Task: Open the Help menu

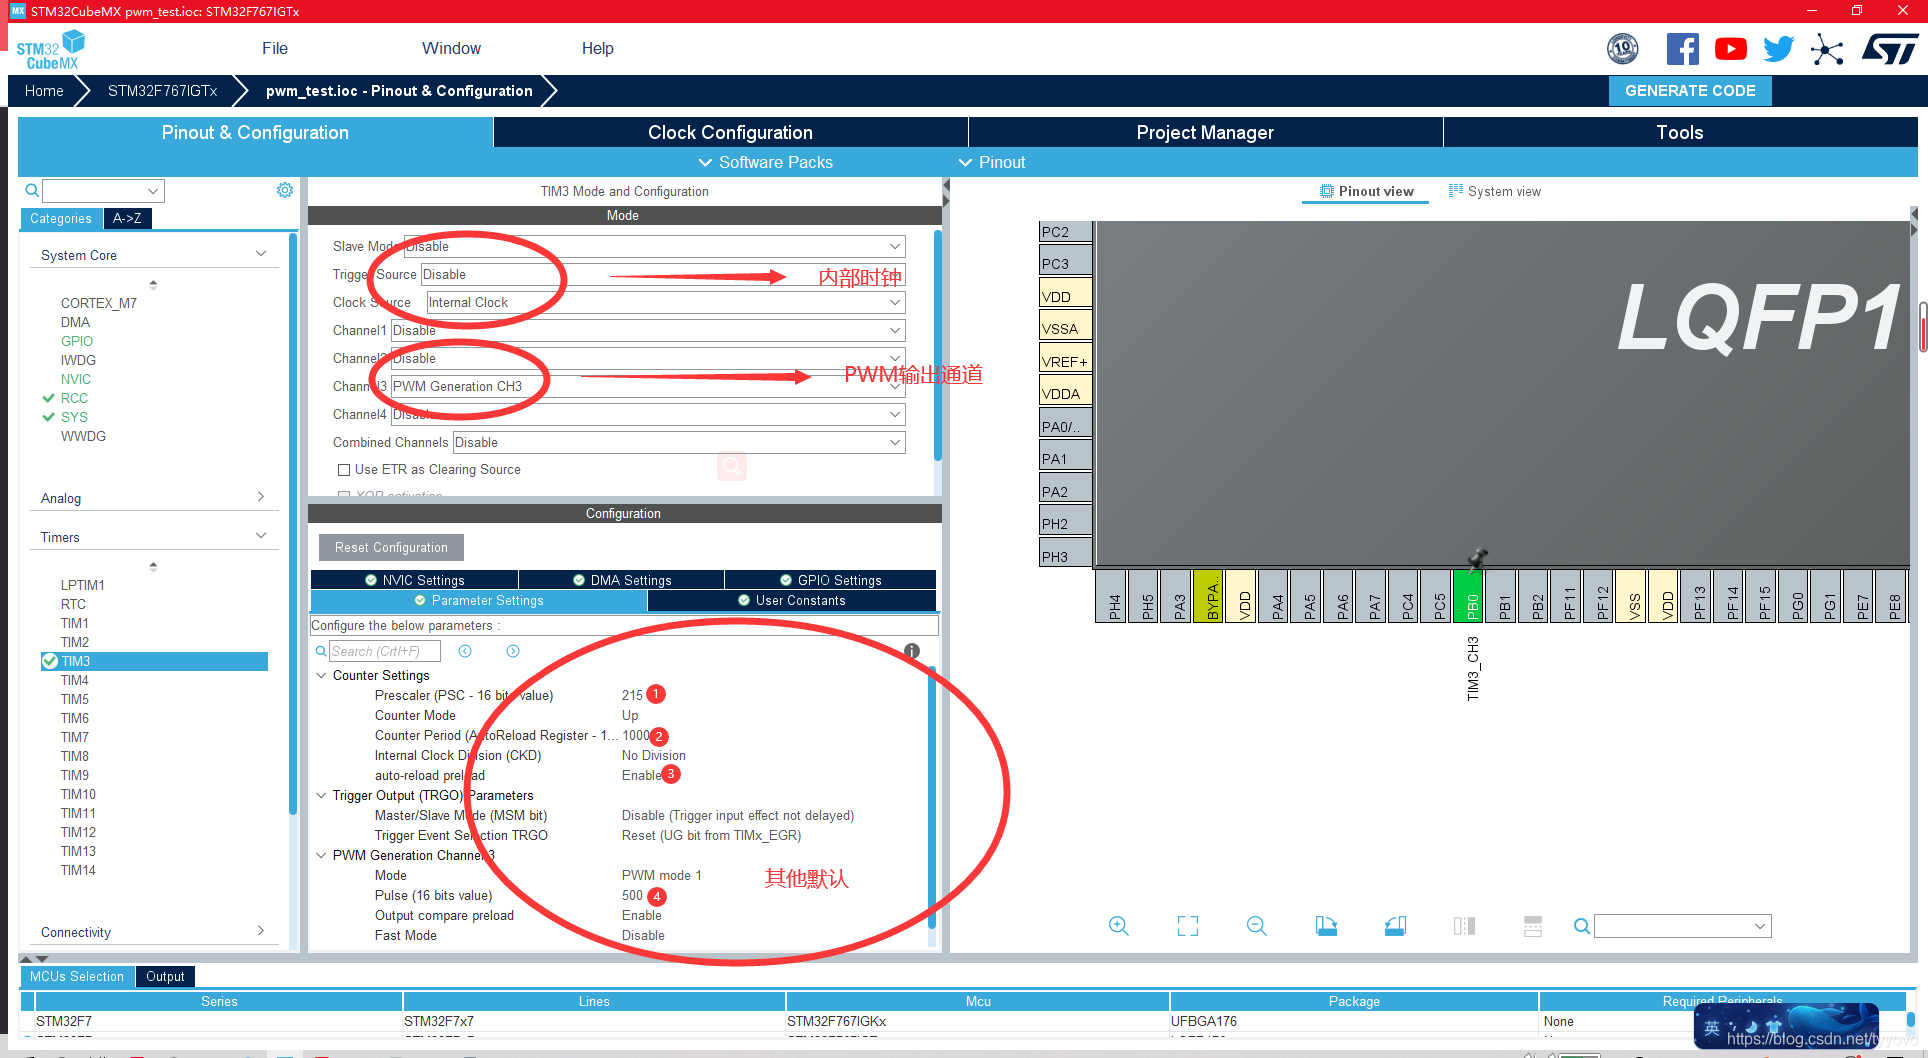Action: [598, 49]
